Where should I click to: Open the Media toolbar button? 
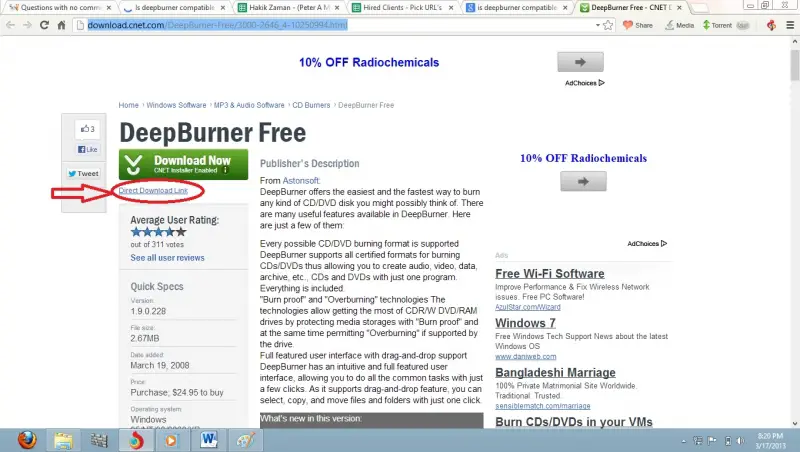point(679,25)
